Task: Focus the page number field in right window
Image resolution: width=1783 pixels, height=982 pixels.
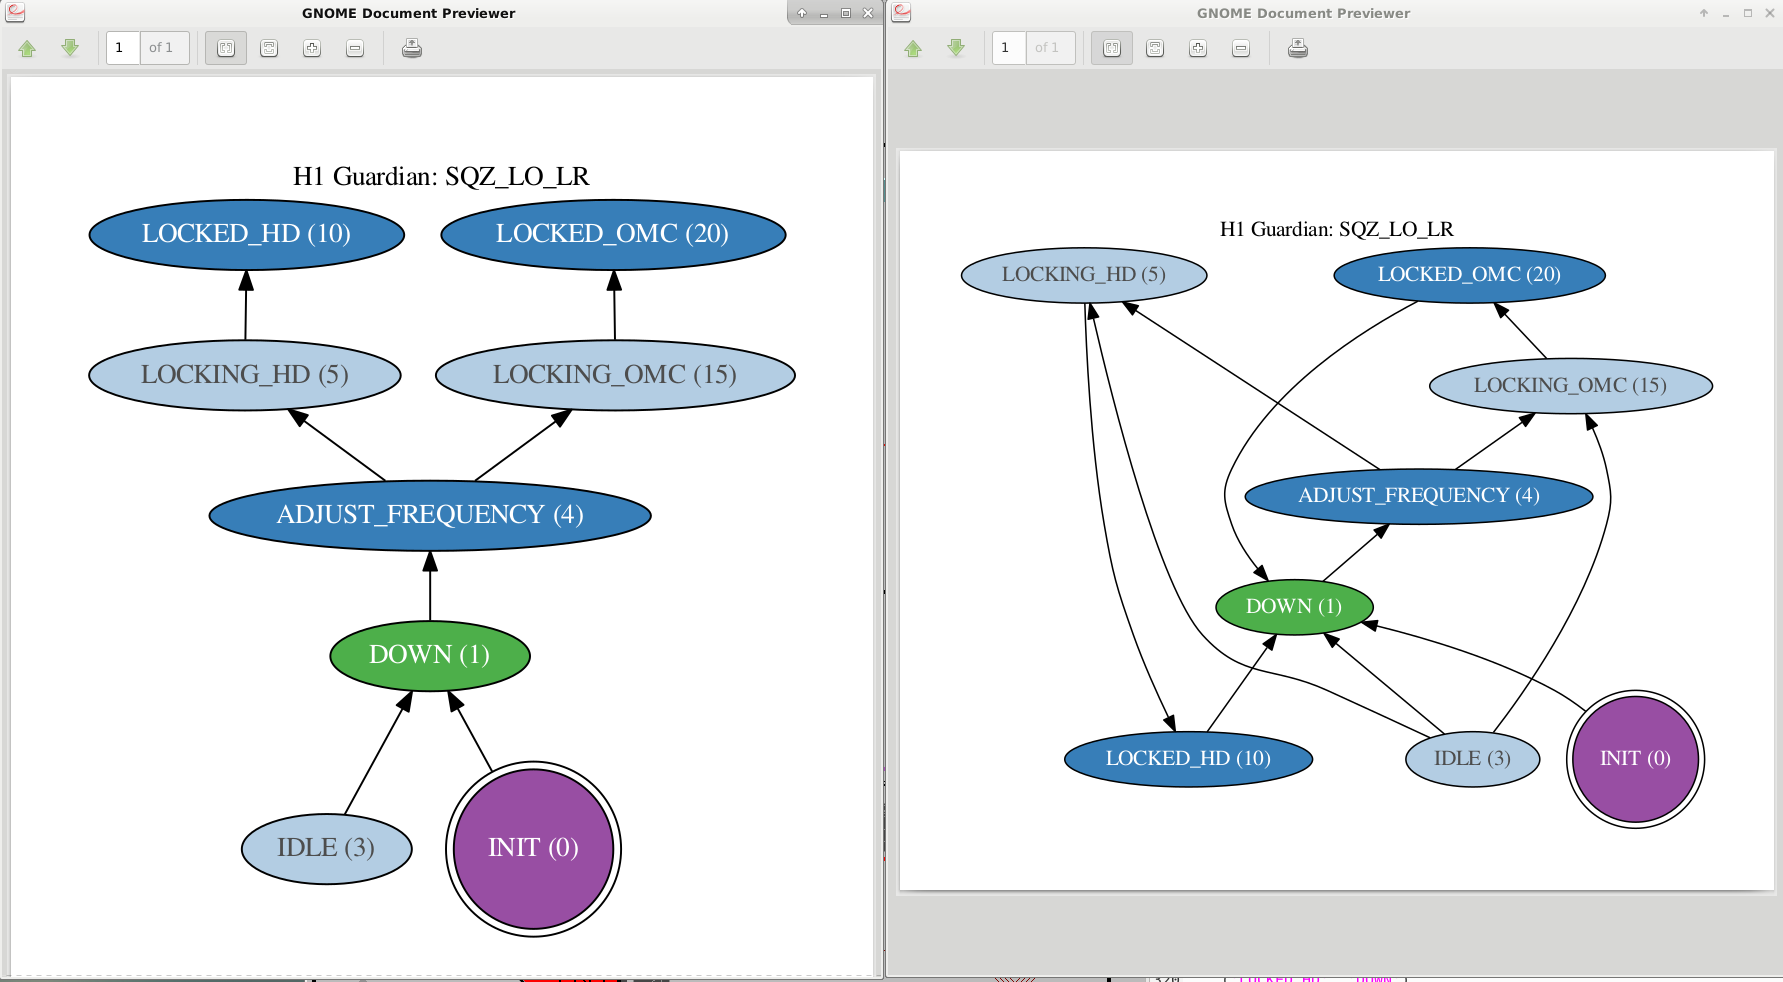Action: pyautogui.click(x=1009, y=48)
